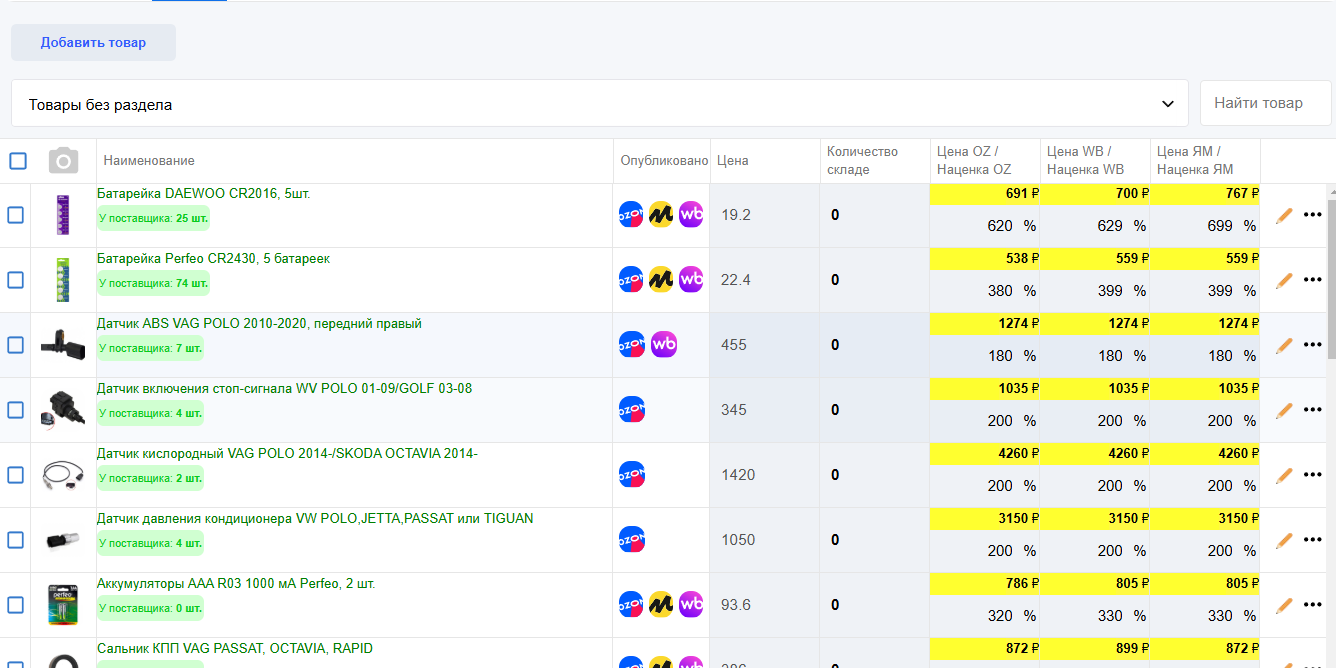The image size is (1336, 668).
Task: Click Yandex Market icon for Батарейка Perfeo CR2430
Action: click(x=660, y=280)
